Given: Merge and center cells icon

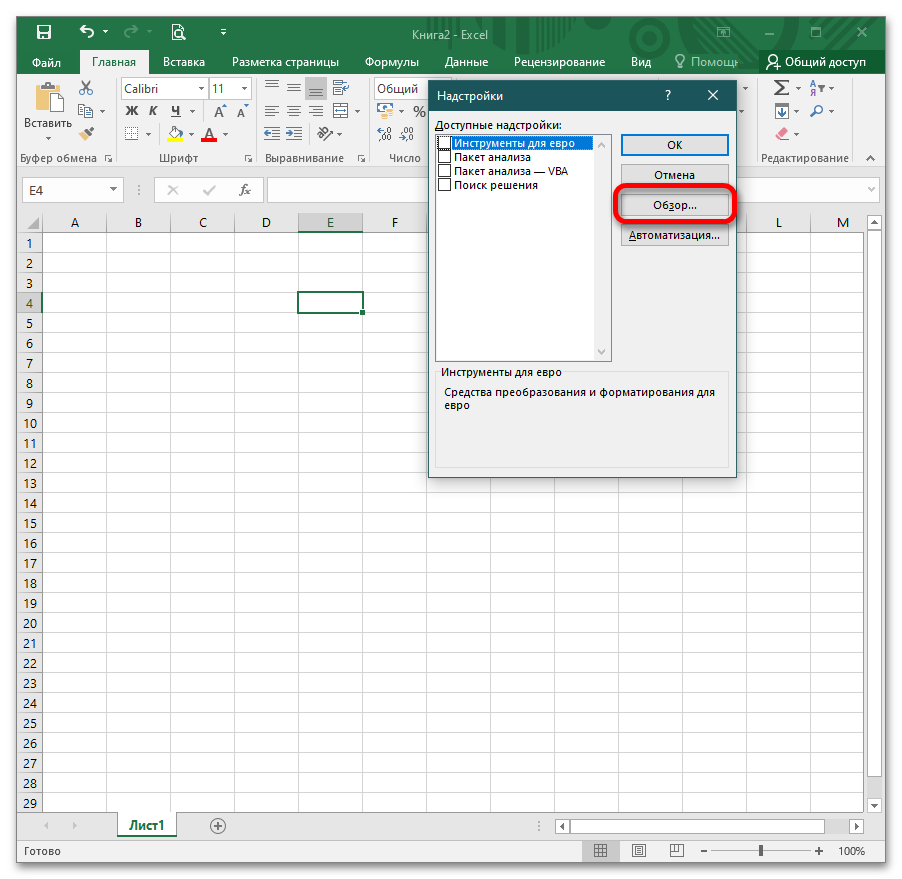Looking at the screenshot, I should click(x=341, y=111).
